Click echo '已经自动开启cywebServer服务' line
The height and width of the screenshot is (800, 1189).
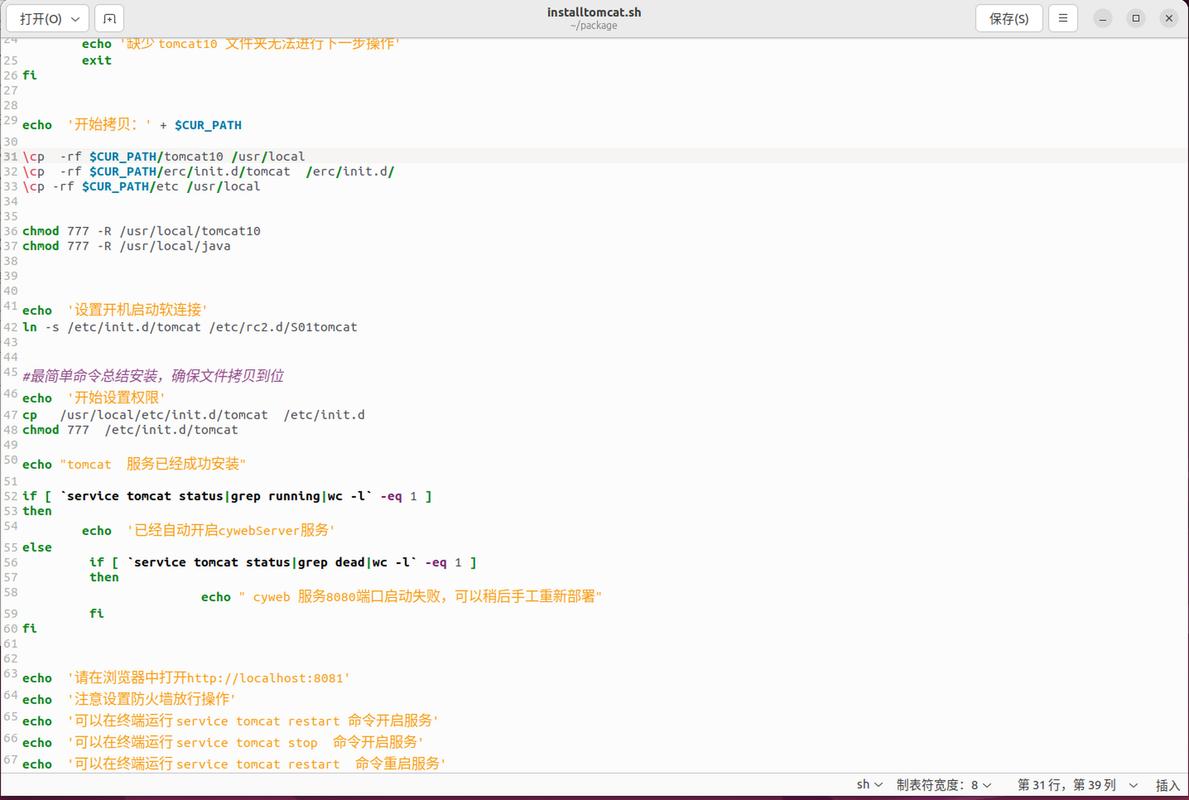[209, 530]
